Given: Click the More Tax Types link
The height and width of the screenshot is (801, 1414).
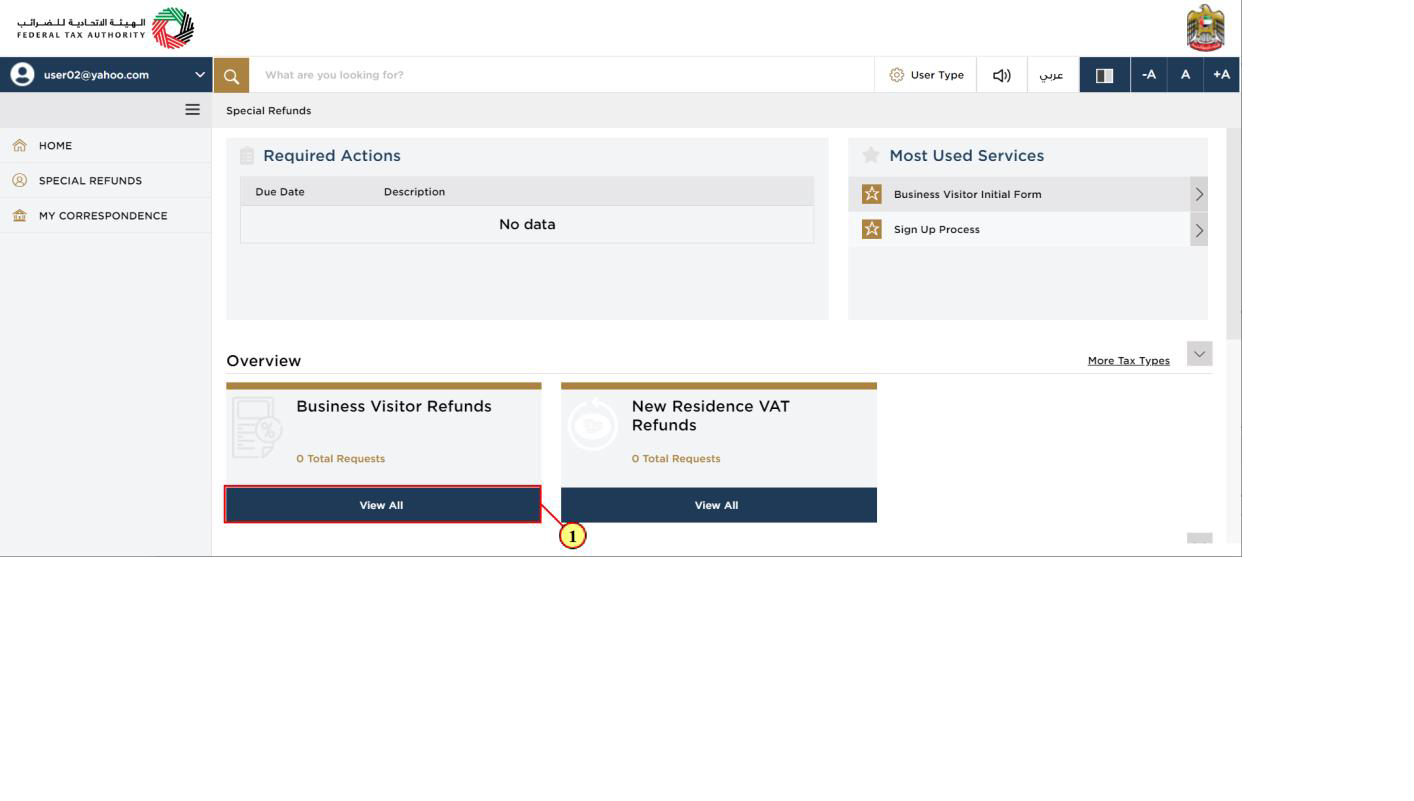Looking at the screenshot, I should pos(1128,360).
